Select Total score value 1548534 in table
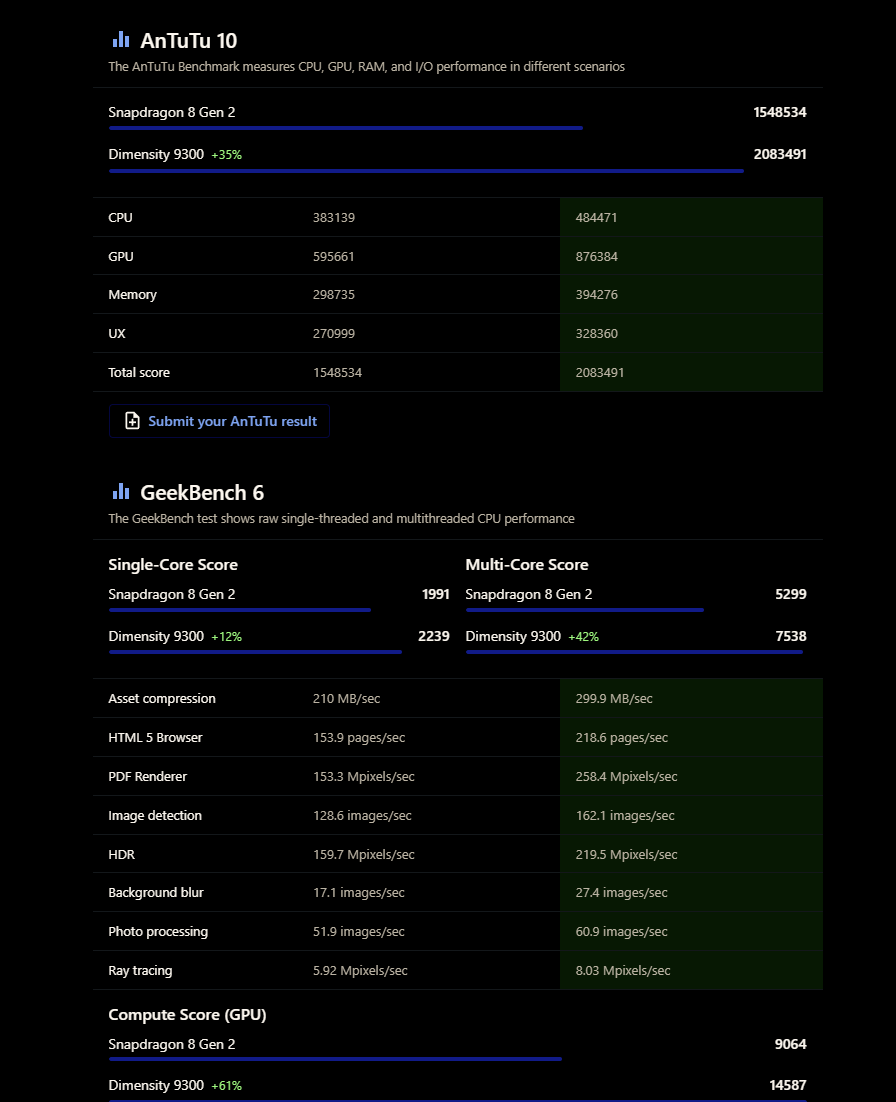Viewport: 896px width, 1102px height. click(x=337, y=372)
